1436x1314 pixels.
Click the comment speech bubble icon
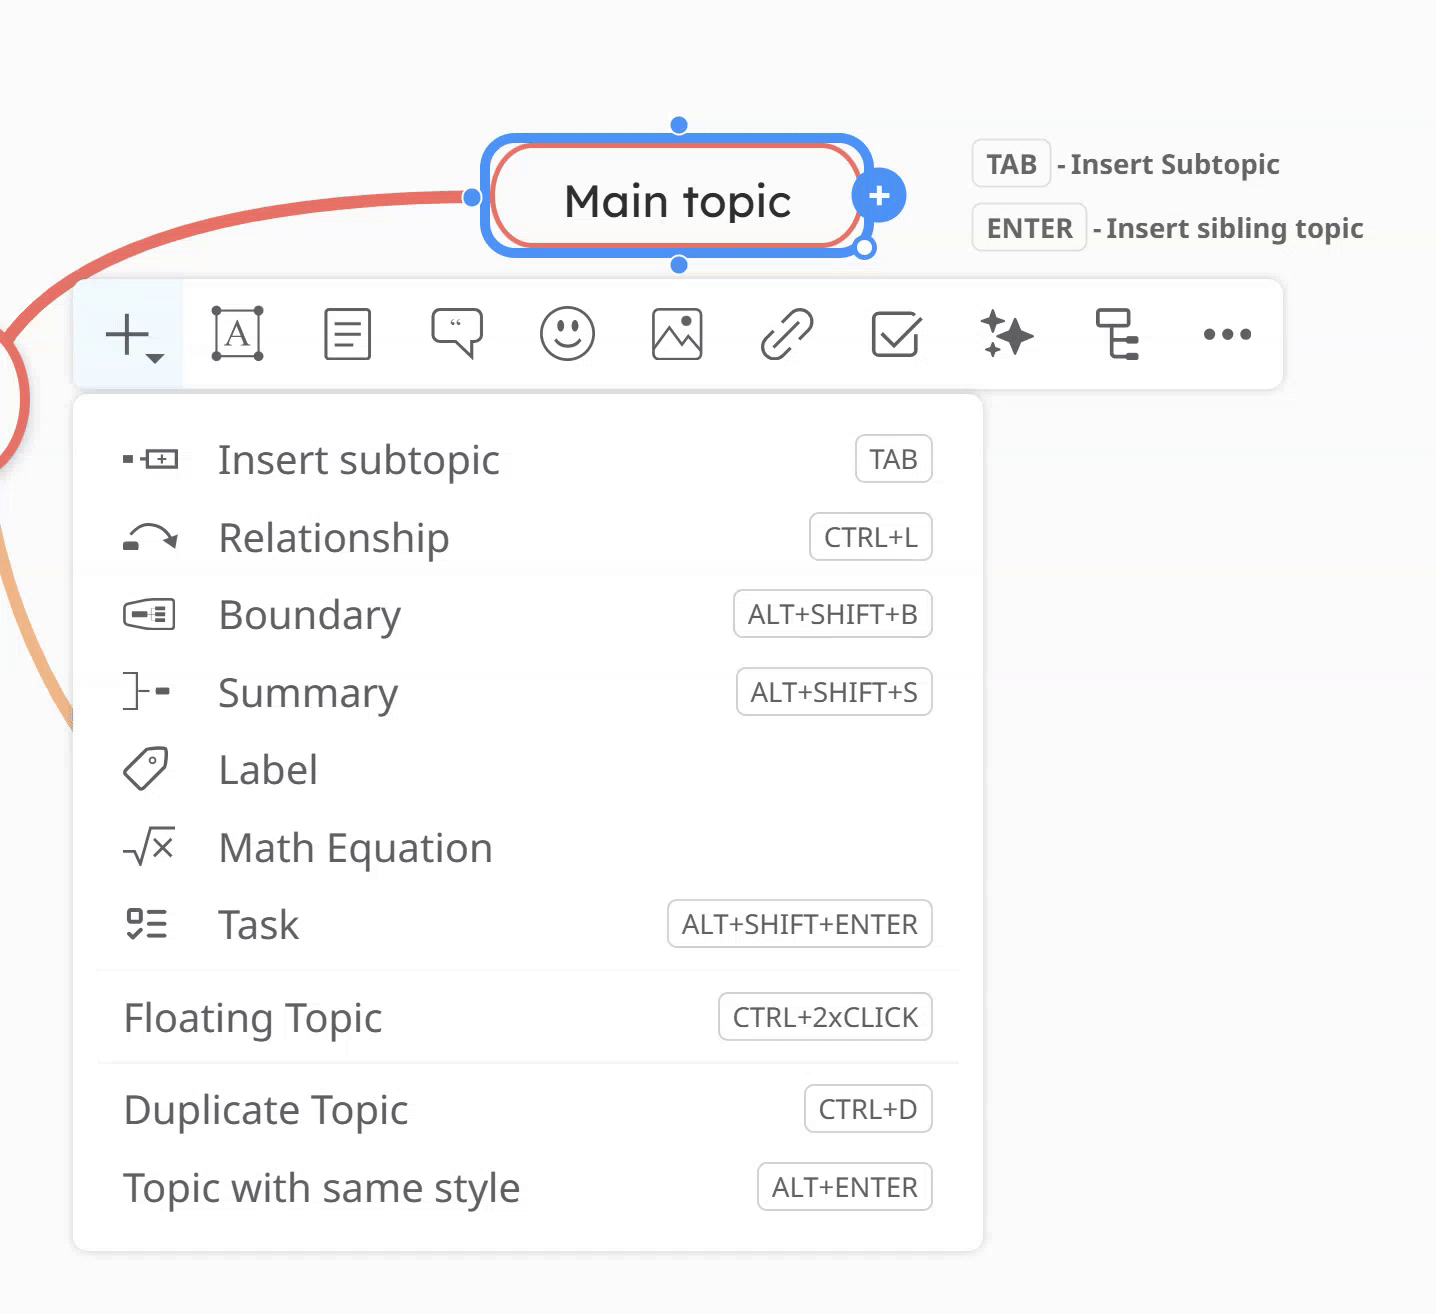pos(457,333)
